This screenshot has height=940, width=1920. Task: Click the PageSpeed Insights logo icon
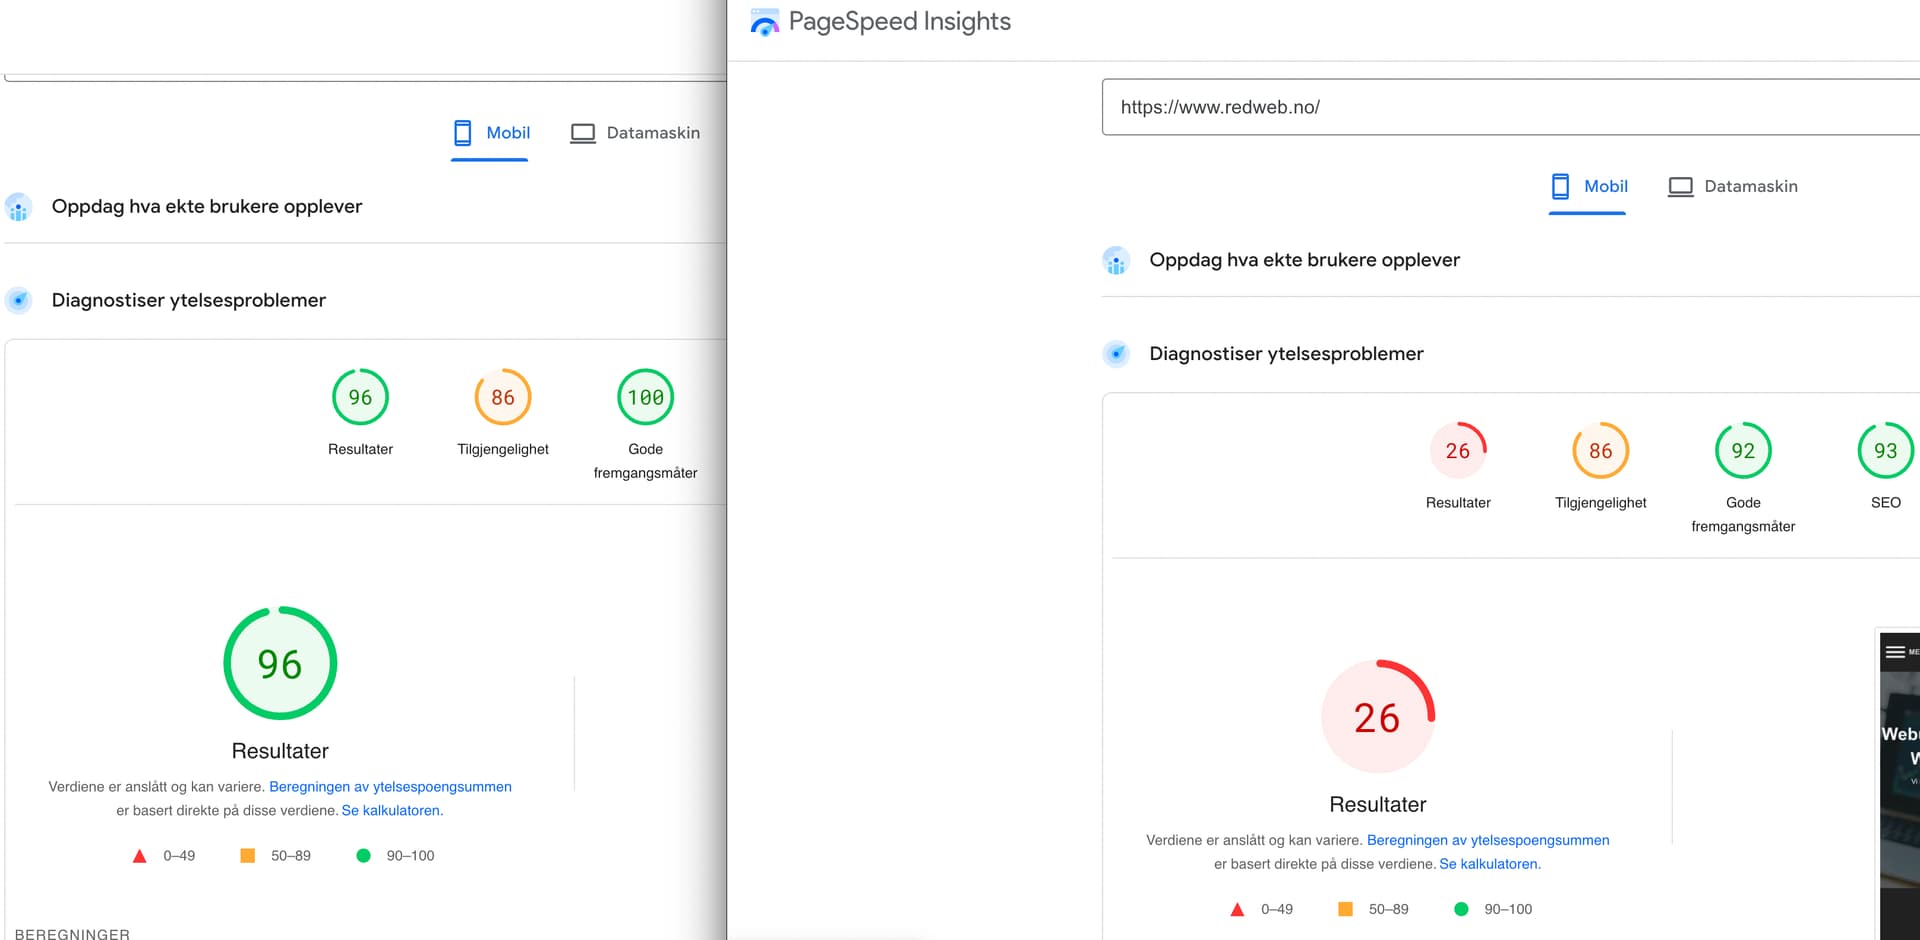tap(765, 22)
